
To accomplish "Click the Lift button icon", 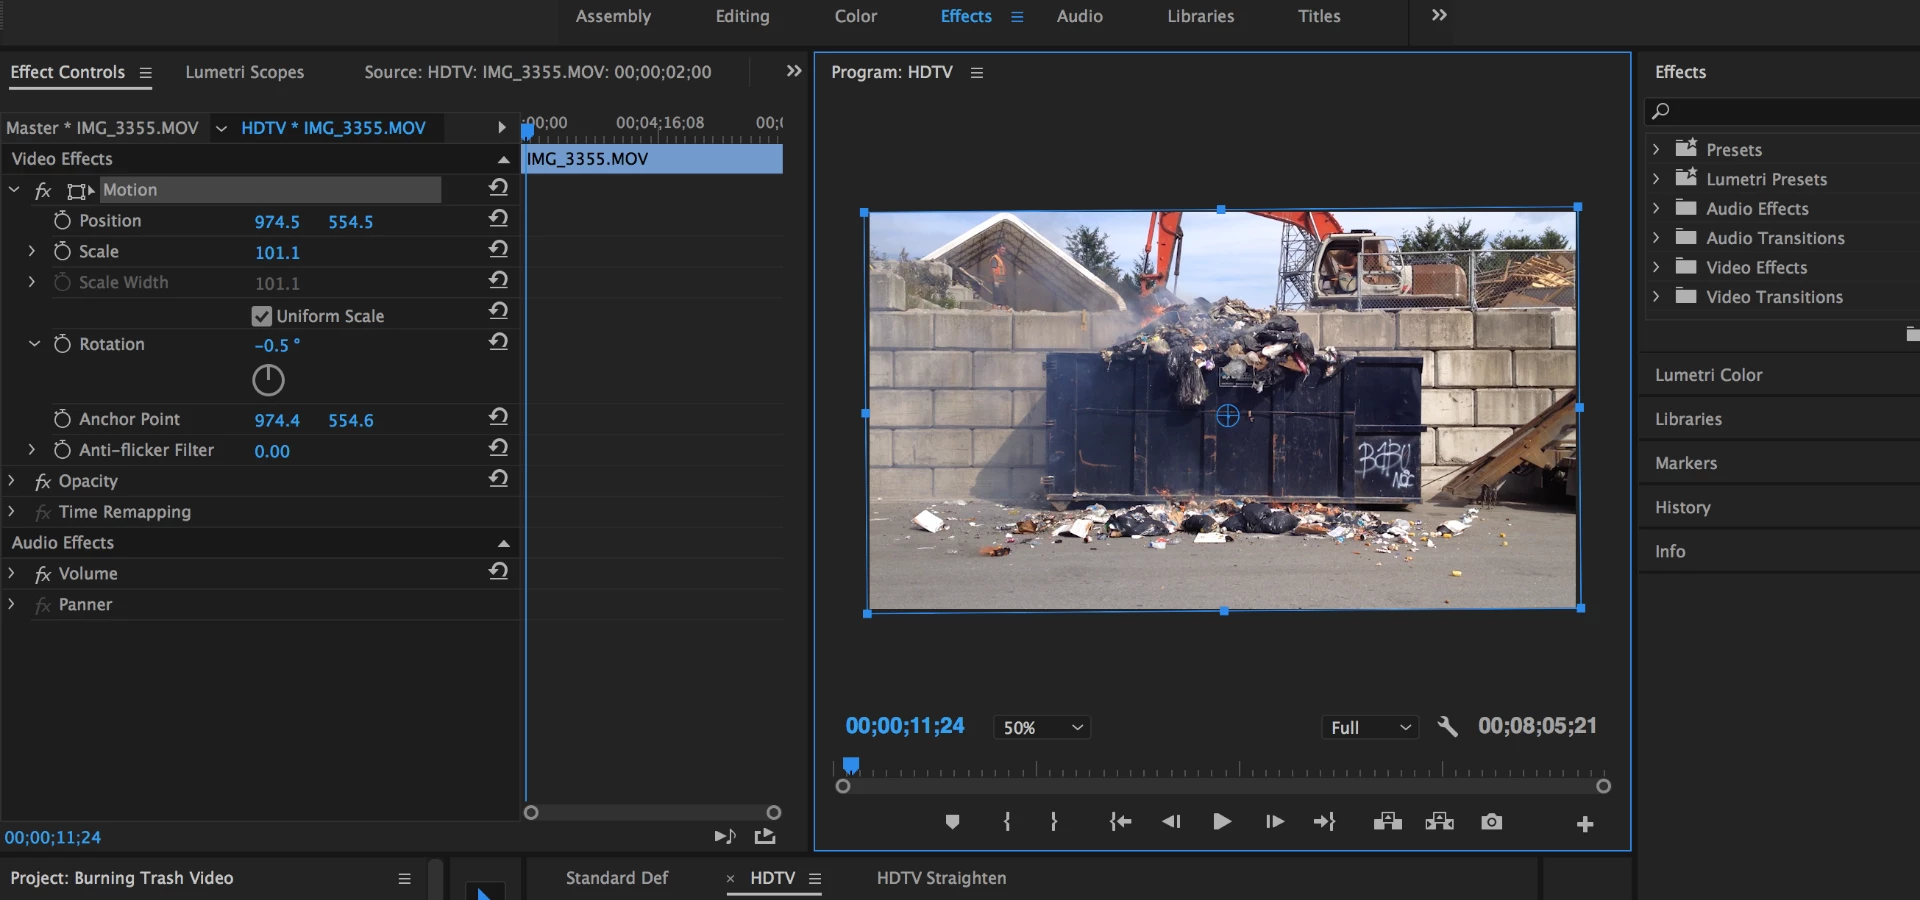I will (x=1387, y=822).
